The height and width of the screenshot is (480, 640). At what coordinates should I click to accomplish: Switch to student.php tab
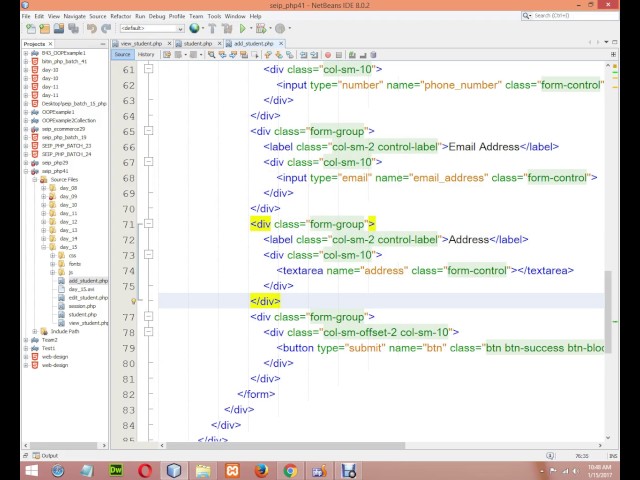point(198,43)
